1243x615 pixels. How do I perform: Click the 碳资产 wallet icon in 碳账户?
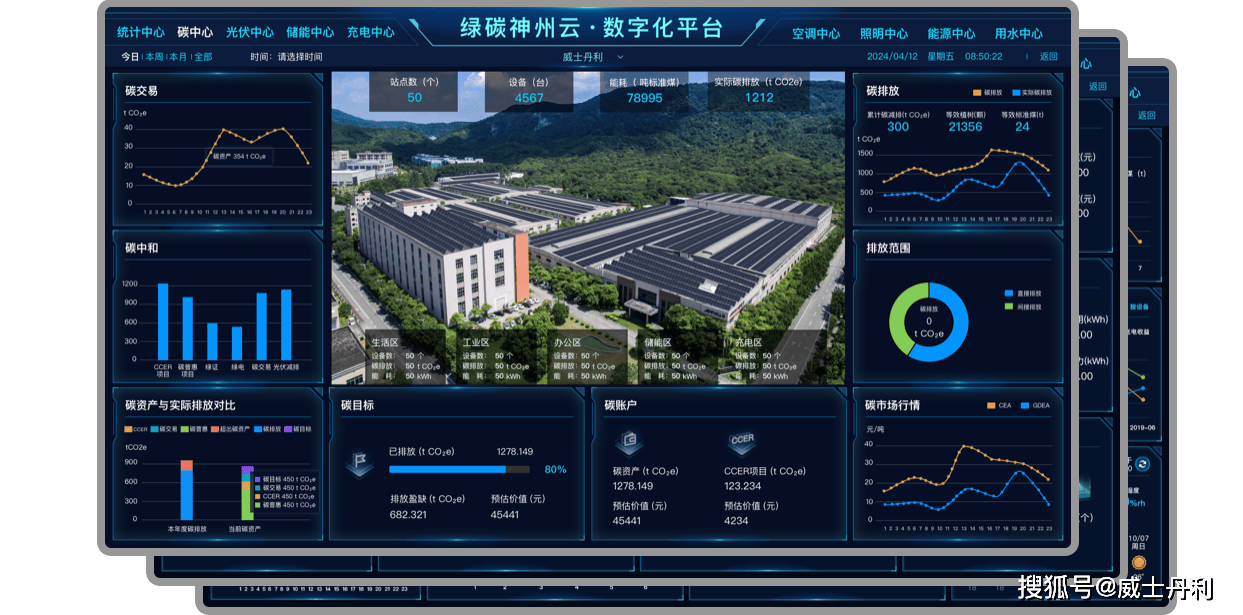[x=629, y=443]
